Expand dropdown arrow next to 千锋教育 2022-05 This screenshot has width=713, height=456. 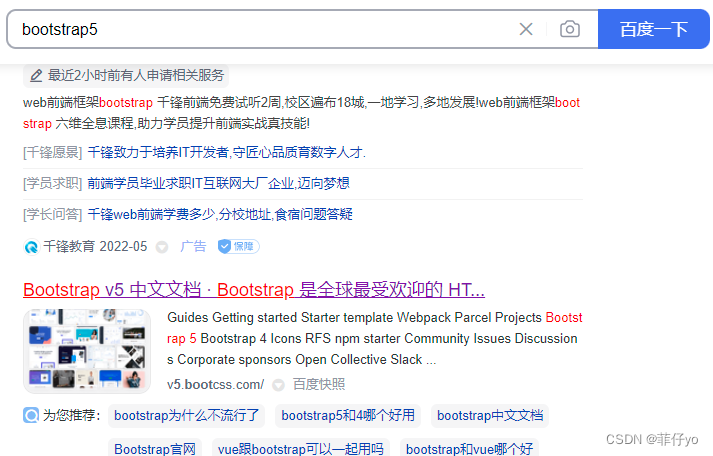pyautogui.click(x=162, y=247)
